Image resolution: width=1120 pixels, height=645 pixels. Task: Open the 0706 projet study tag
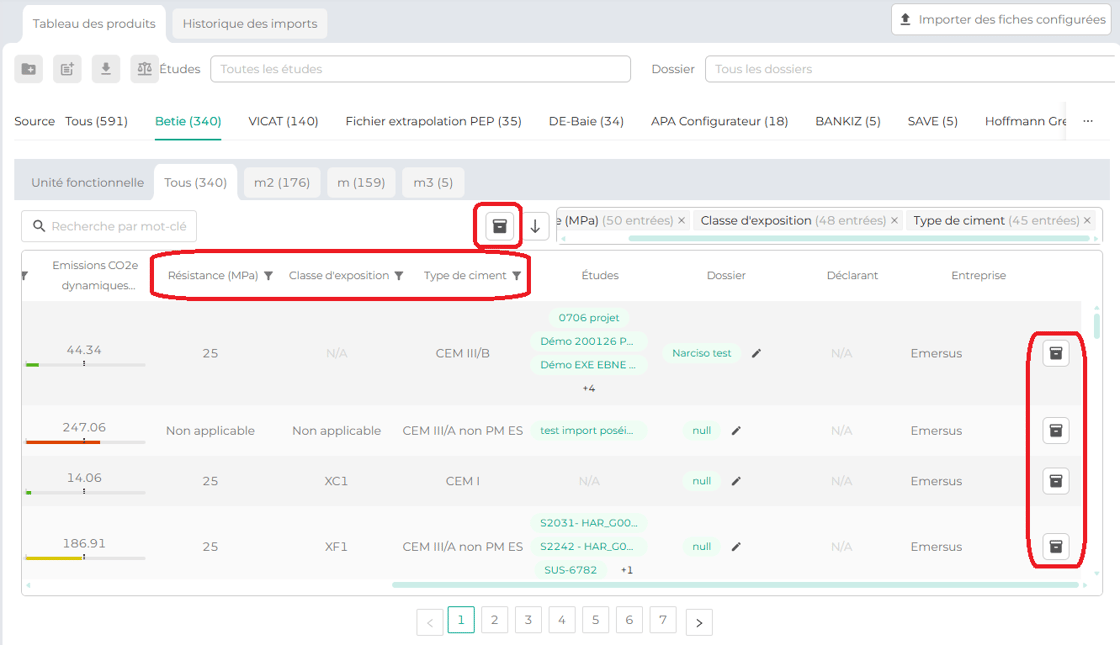tap(589, 318)
